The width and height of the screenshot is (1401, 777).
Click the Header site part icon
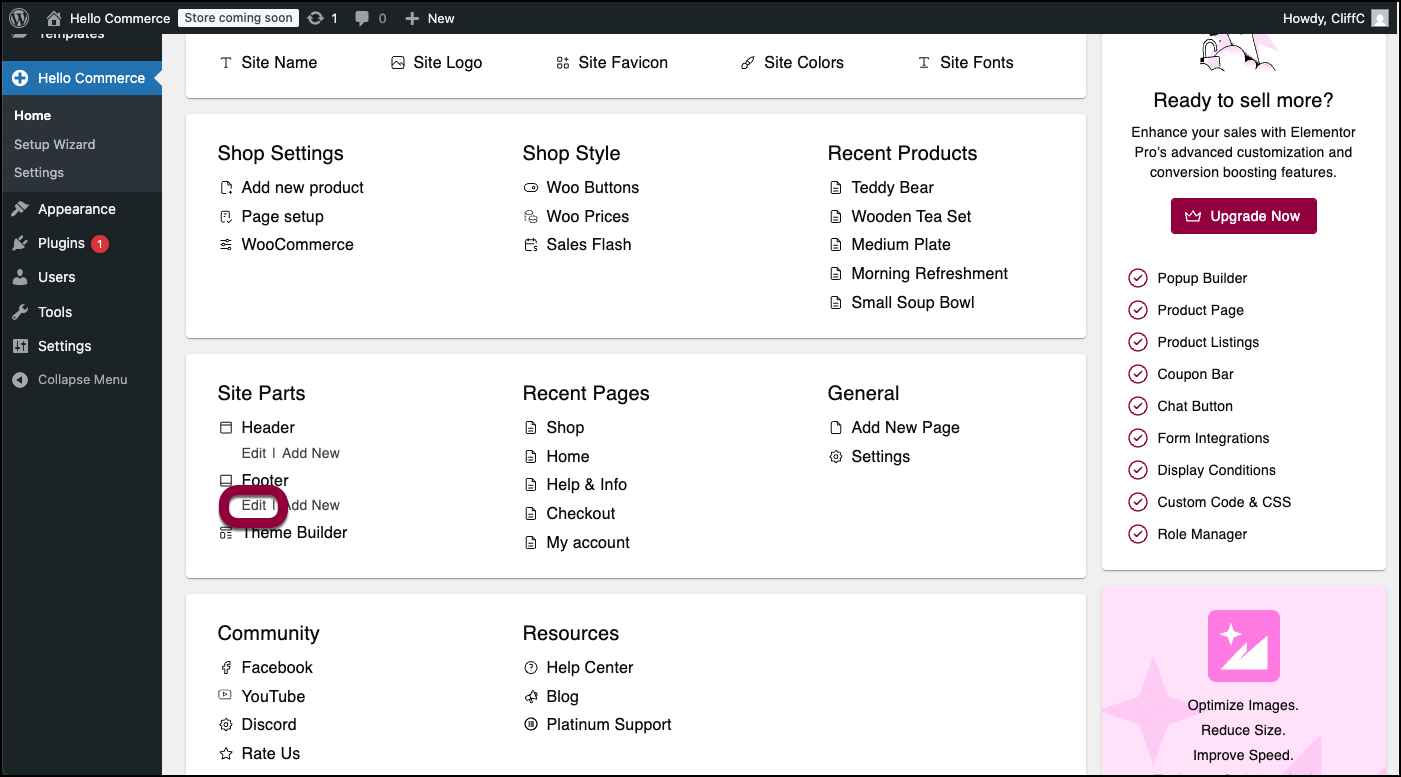click(x=226, y=428)
